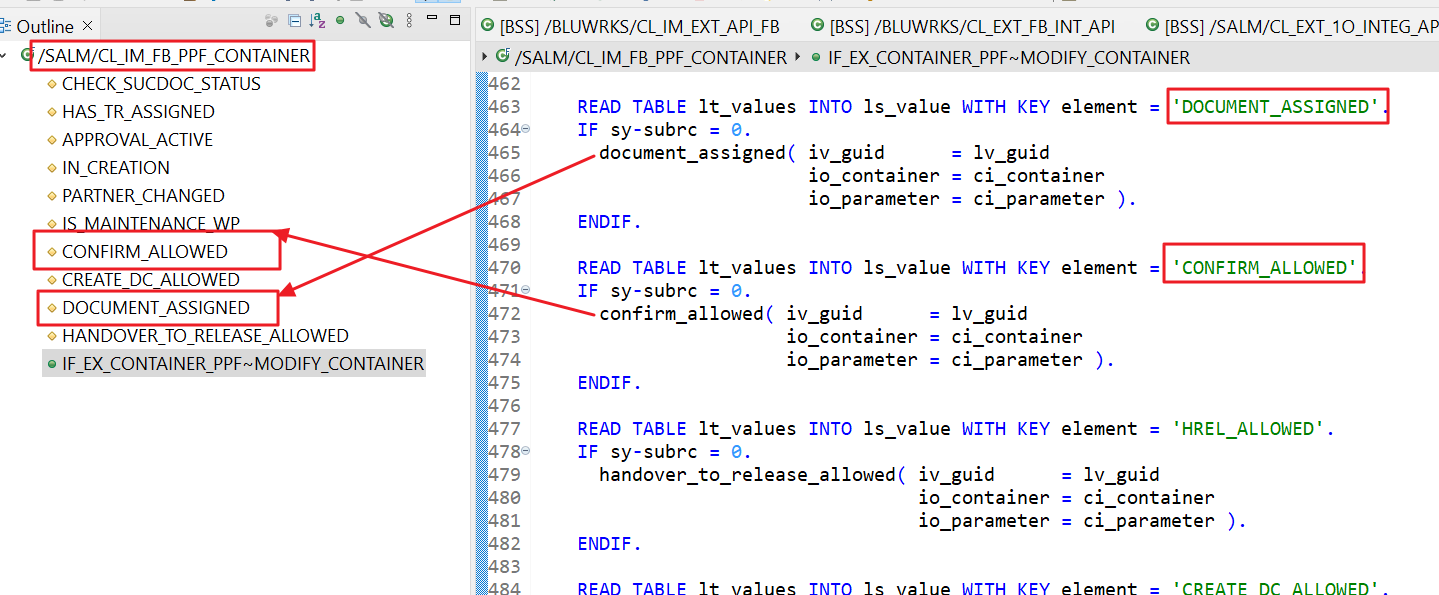The height and width of the screenshot is (595, 1439).
Task: Select HANDOVER_TO_RELEASE_ALLOWED in the Outline tree
Action: tap(205, 336)
